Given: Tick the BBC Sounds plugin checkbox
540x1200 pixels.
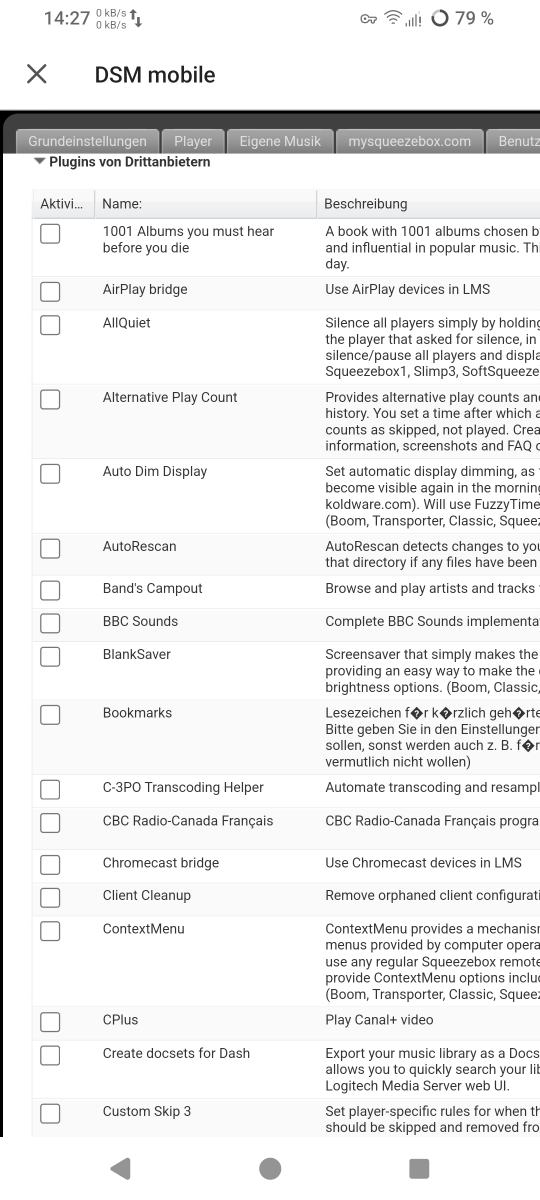Looking at the screenshot, I should 50,623.
